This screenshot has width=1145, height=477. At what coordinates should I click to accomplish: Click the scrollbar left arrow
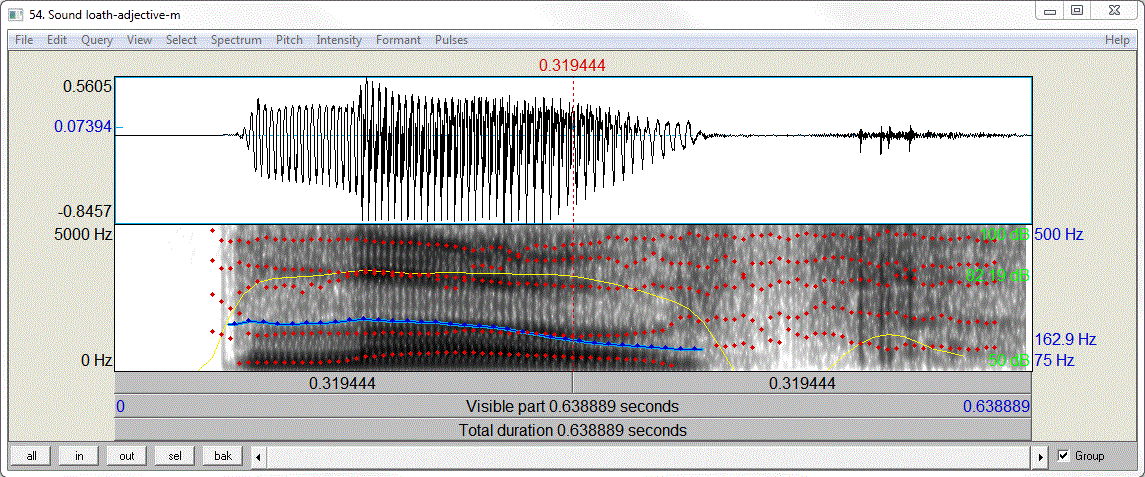click(x=258, y=457)
